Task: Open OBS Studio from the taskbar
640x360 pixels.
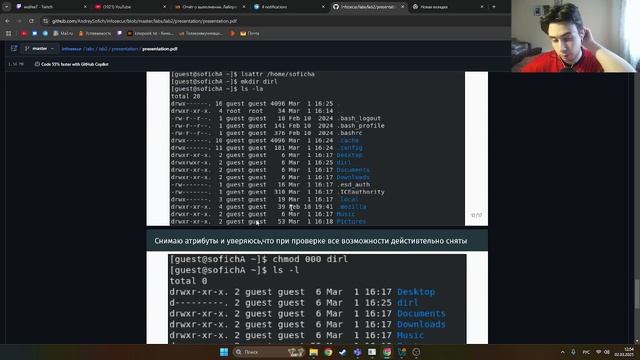Action: pos(416,352)
